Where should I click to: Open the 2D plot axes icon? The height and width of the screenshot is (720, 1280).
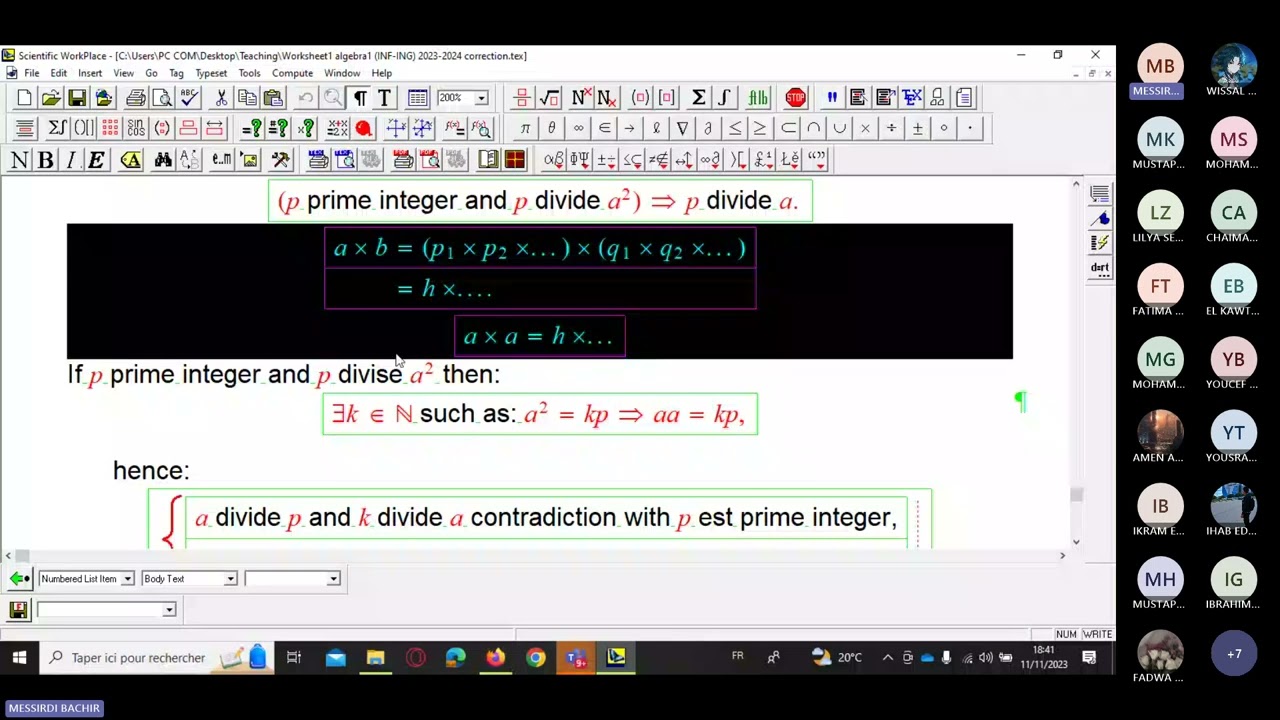point(396,128)
